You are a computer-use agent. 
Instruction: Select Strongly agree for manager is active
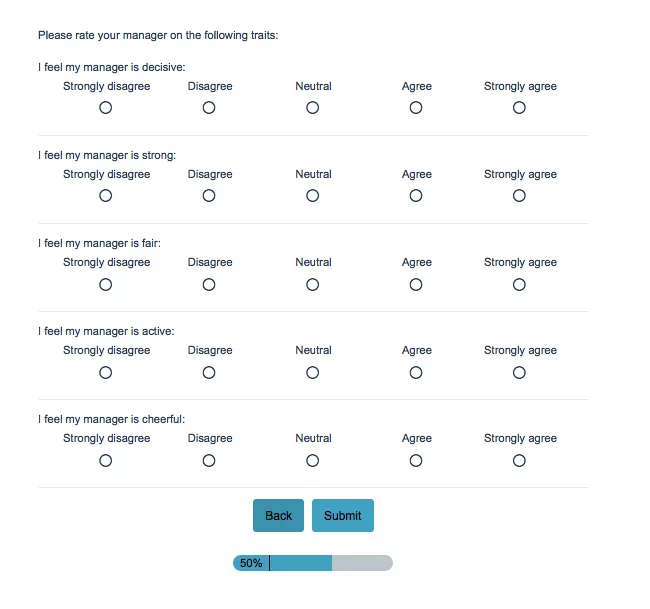tap(519, 372)
